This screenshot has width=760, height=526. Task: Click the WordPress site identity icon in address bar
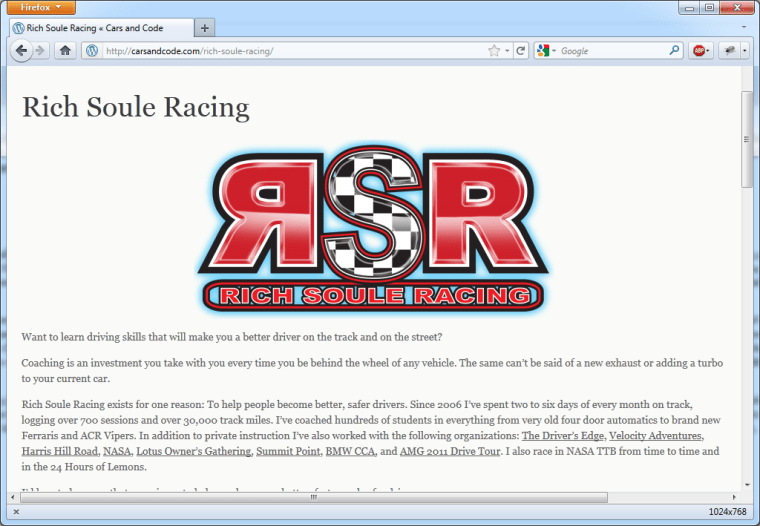click(x=92, y=50)
